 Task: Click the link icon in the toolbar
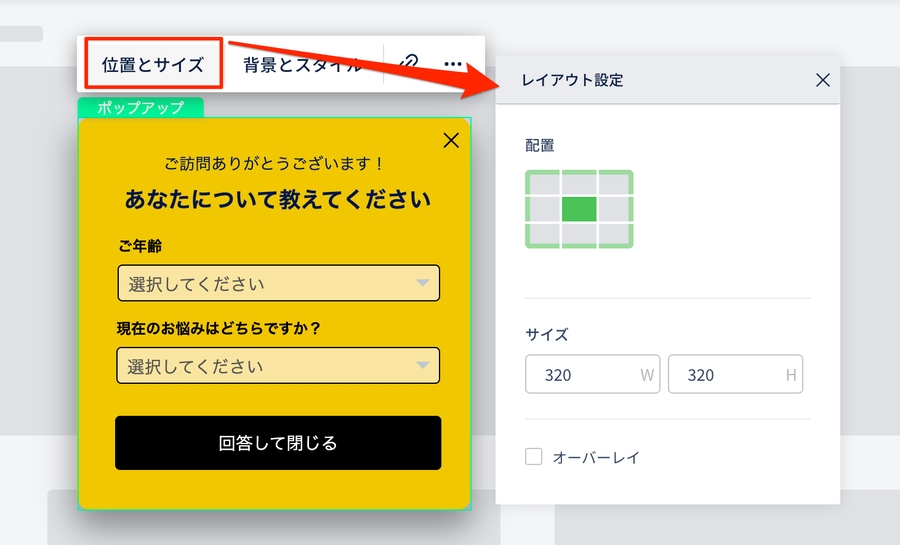coord(408,64)
